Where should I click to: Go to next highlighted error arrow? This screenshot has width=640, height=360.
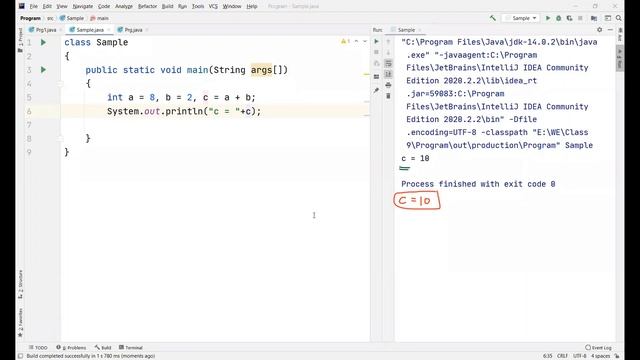tap(365, 41)
